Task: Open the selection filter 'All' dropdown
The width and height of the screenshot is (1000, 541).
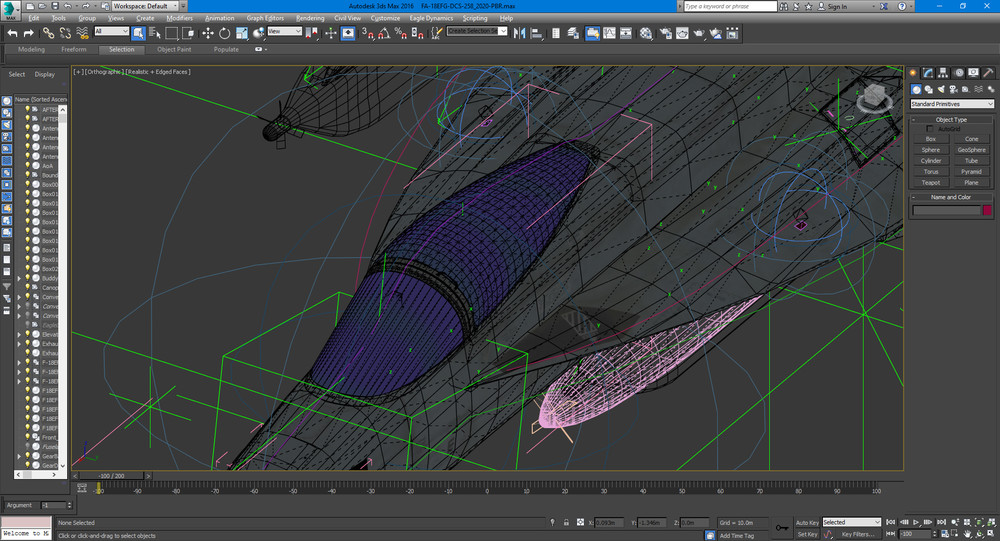Action: (x=111, y=32)
